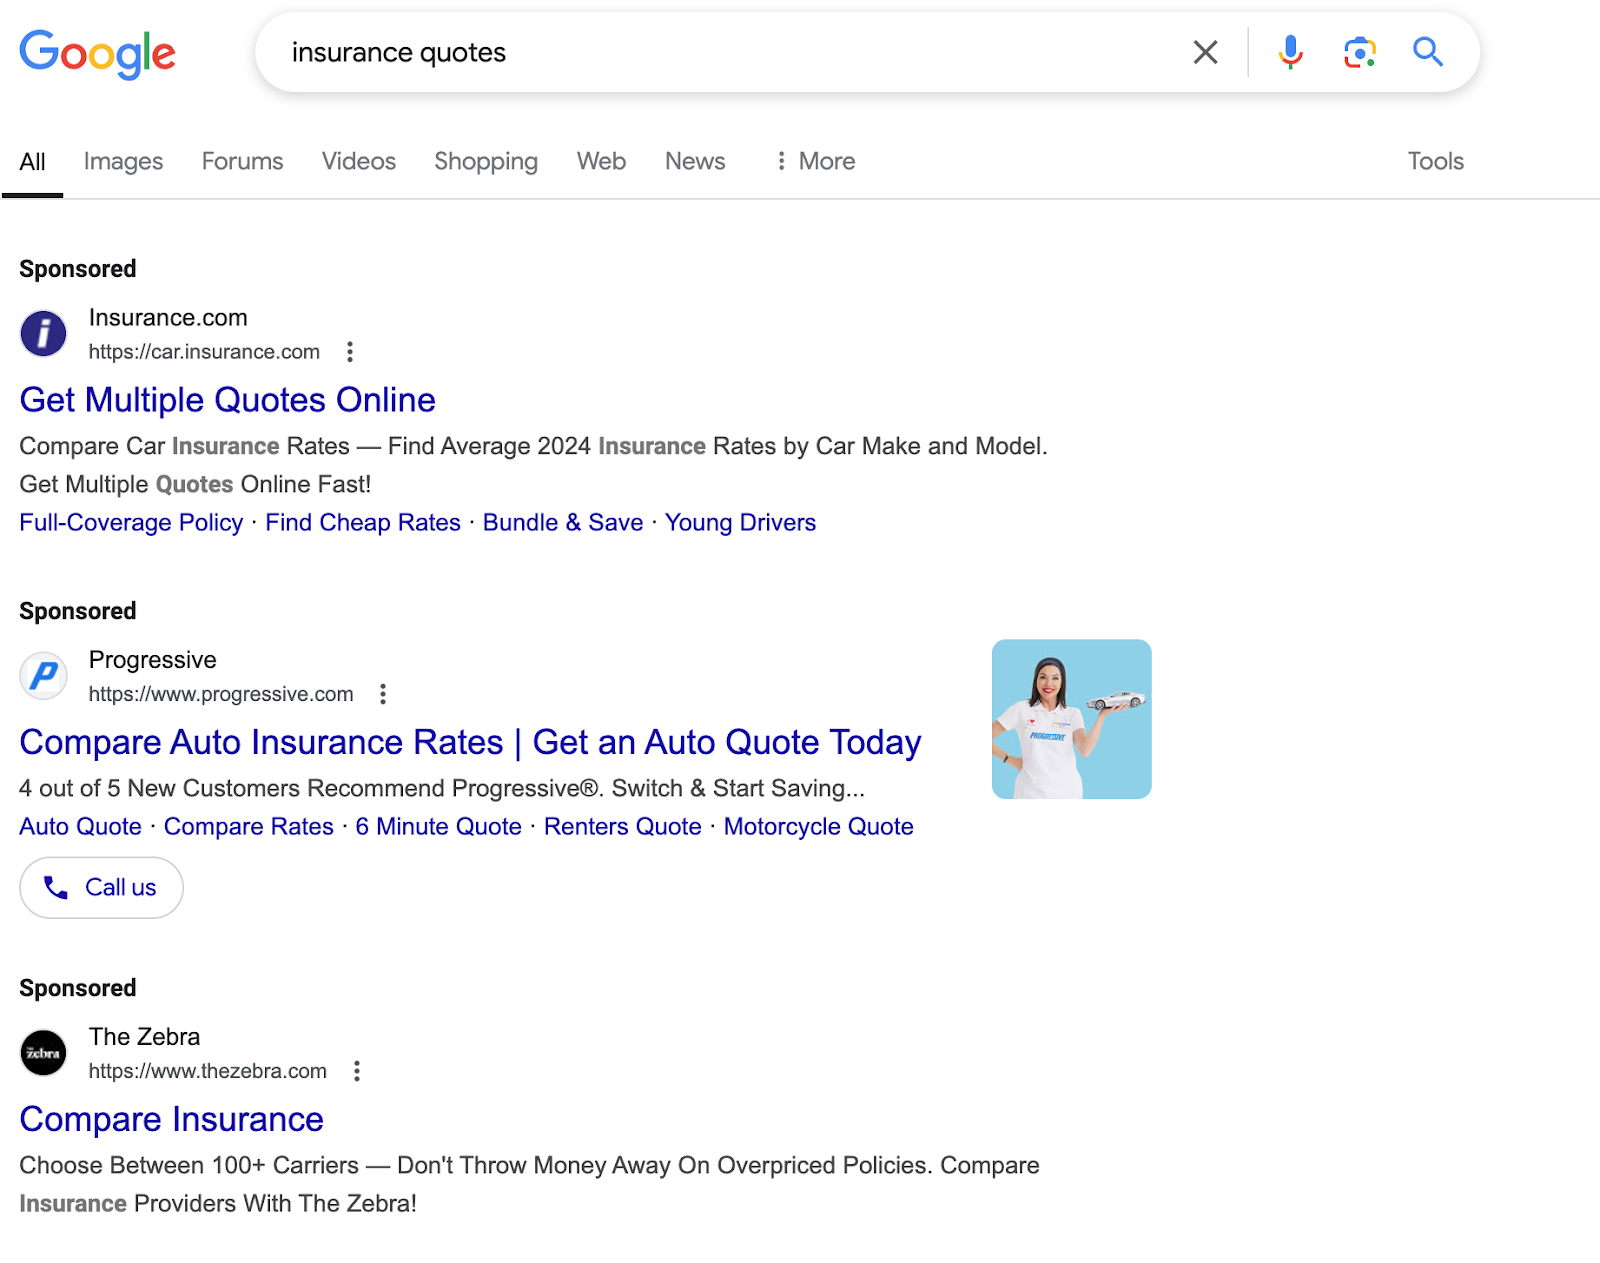The height and width of the screenshot is (1263, 1600).
Task: Open Young Drivers sitelink
Action: 740,523
